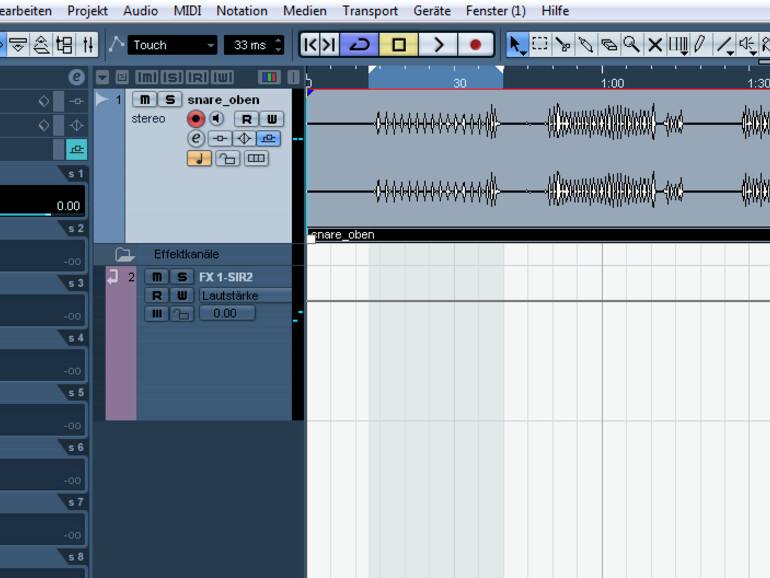Start playback with the Play button
770x578 pixels.
[438, 45]
